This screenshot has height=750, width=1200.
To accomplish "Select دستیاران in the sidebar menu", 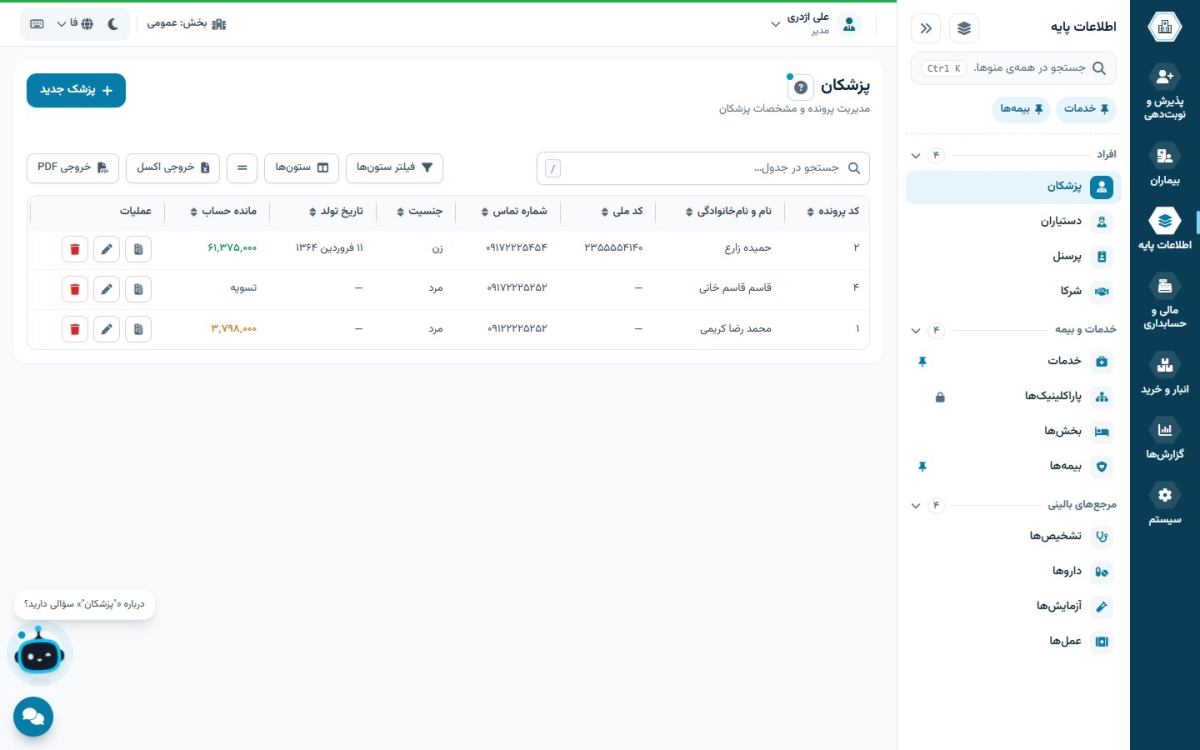I will pos(1014,222).
